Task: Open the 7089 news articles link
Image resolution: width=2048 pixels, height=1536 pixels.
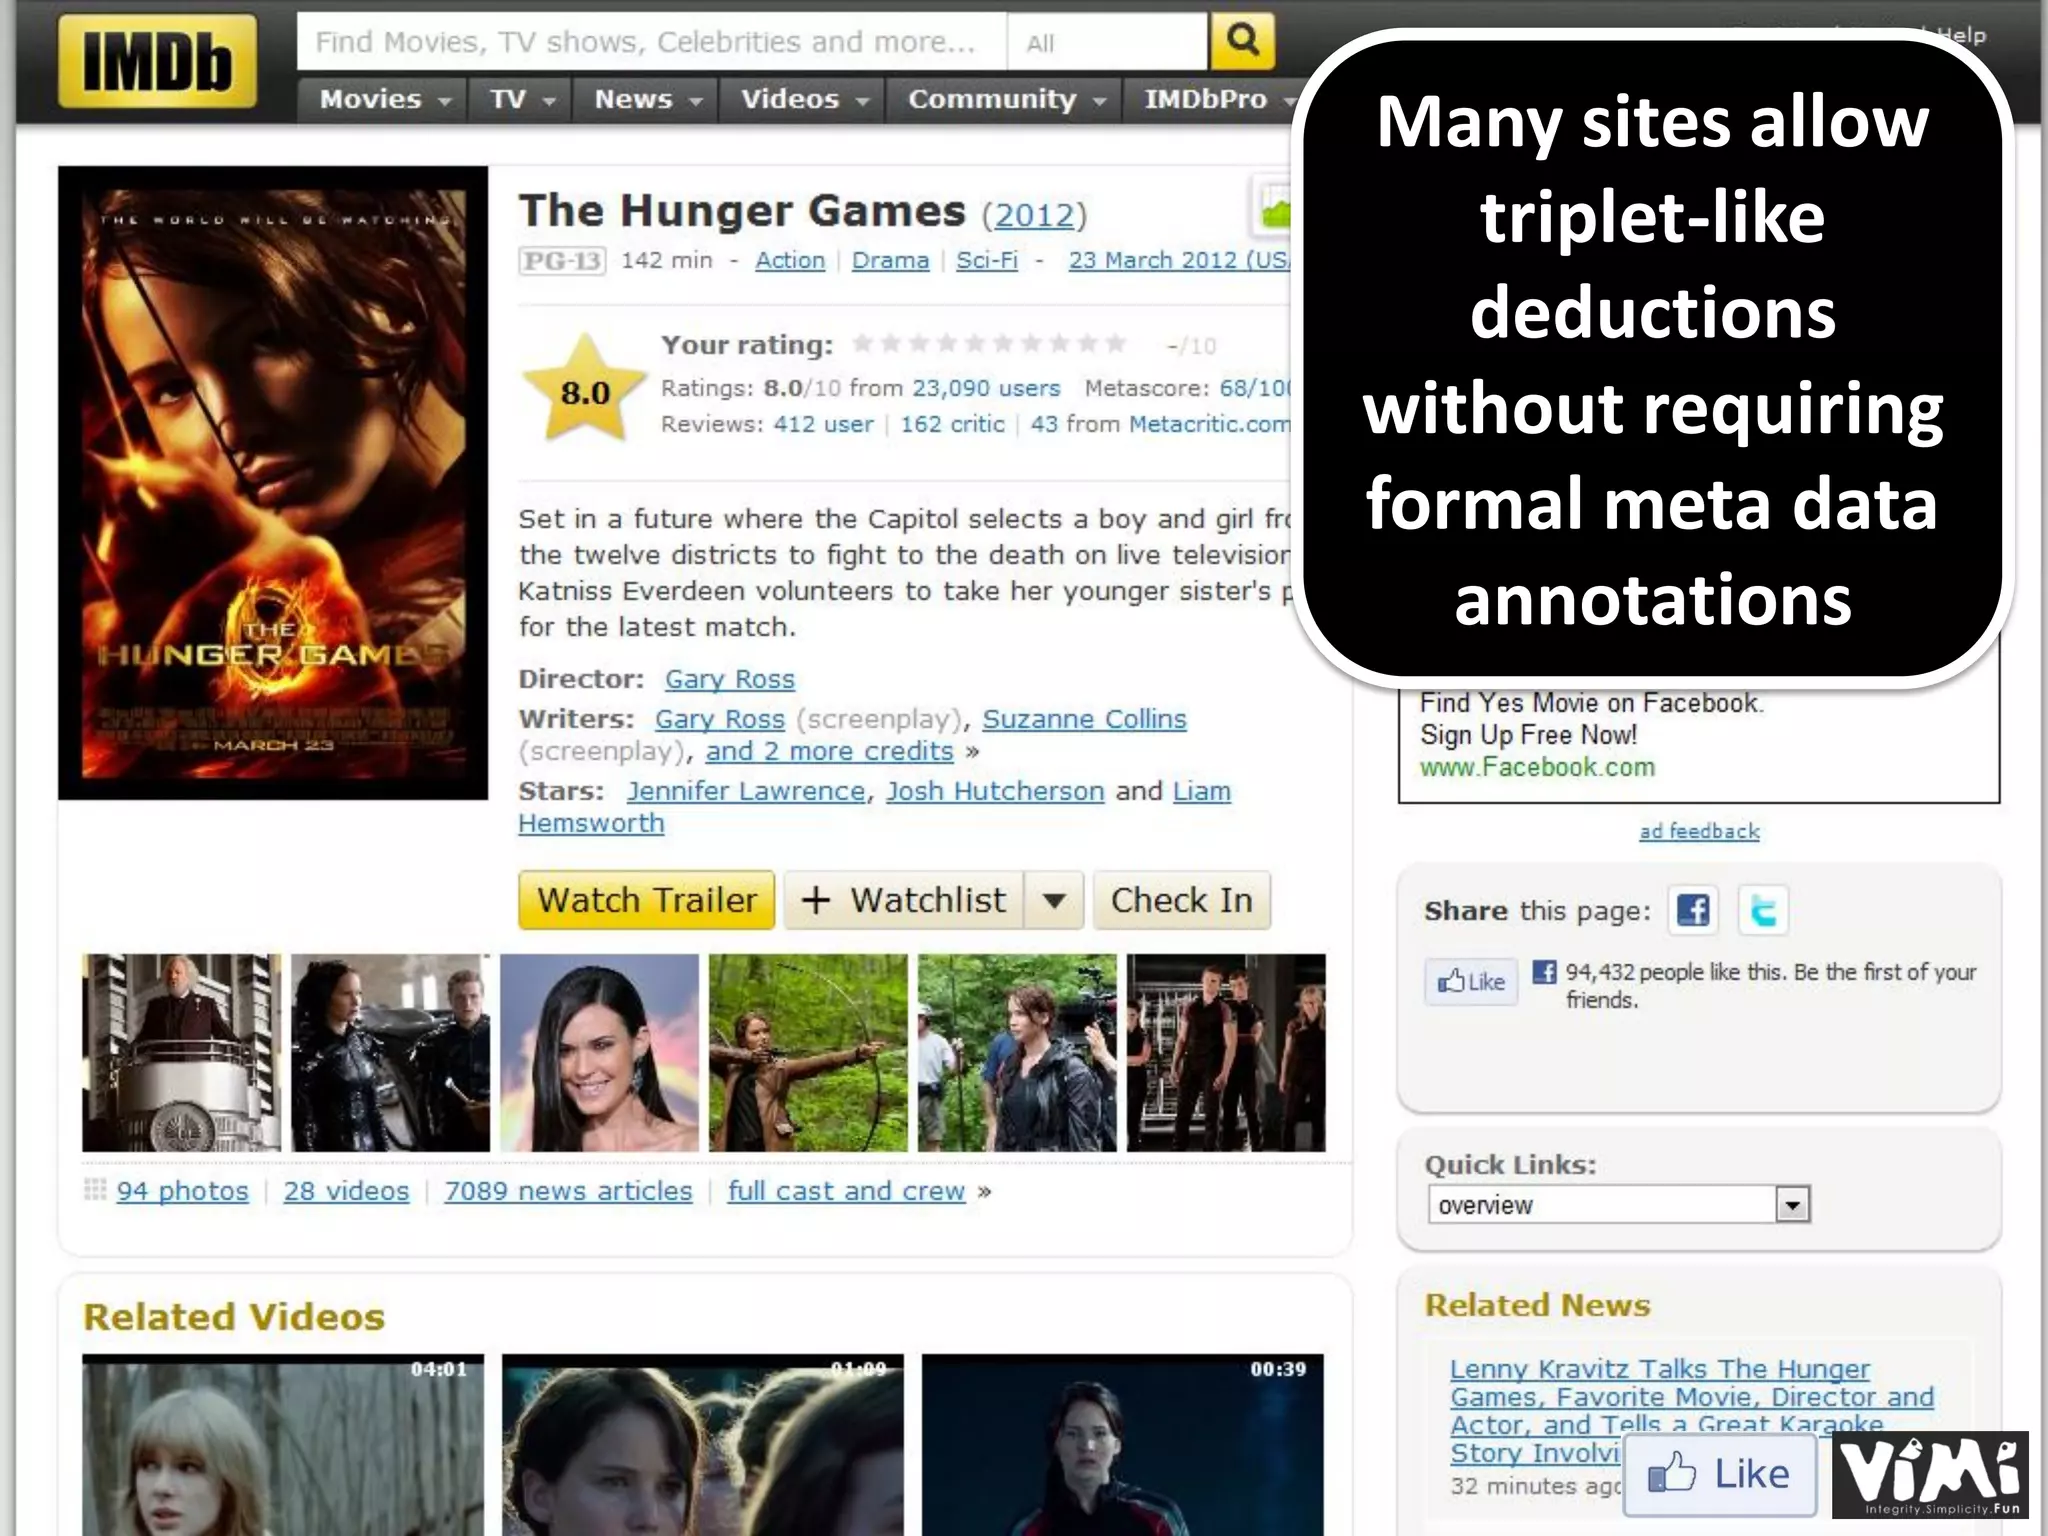Action: point(568,1191)
